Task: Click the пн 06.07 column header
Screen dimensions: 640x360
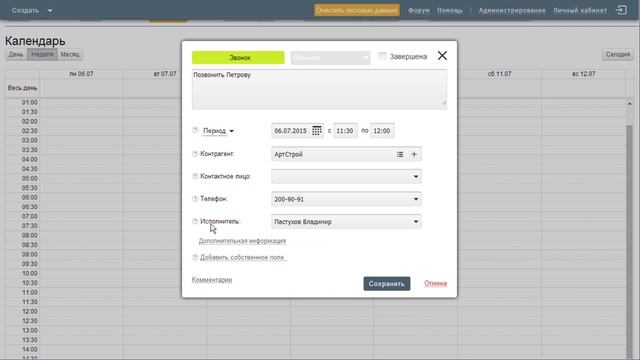Action: [x=81, y=74]
